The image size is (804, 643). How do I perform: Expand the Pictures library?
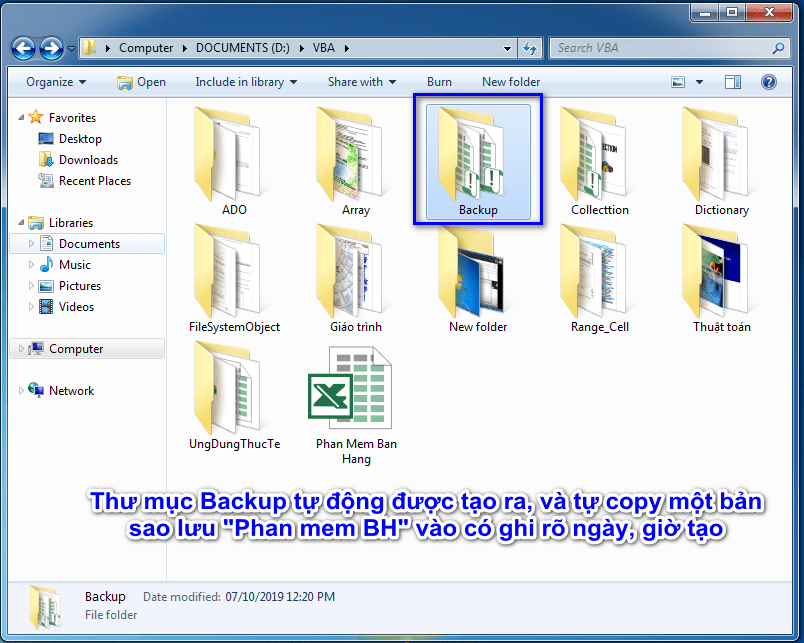tap(31, 286)
